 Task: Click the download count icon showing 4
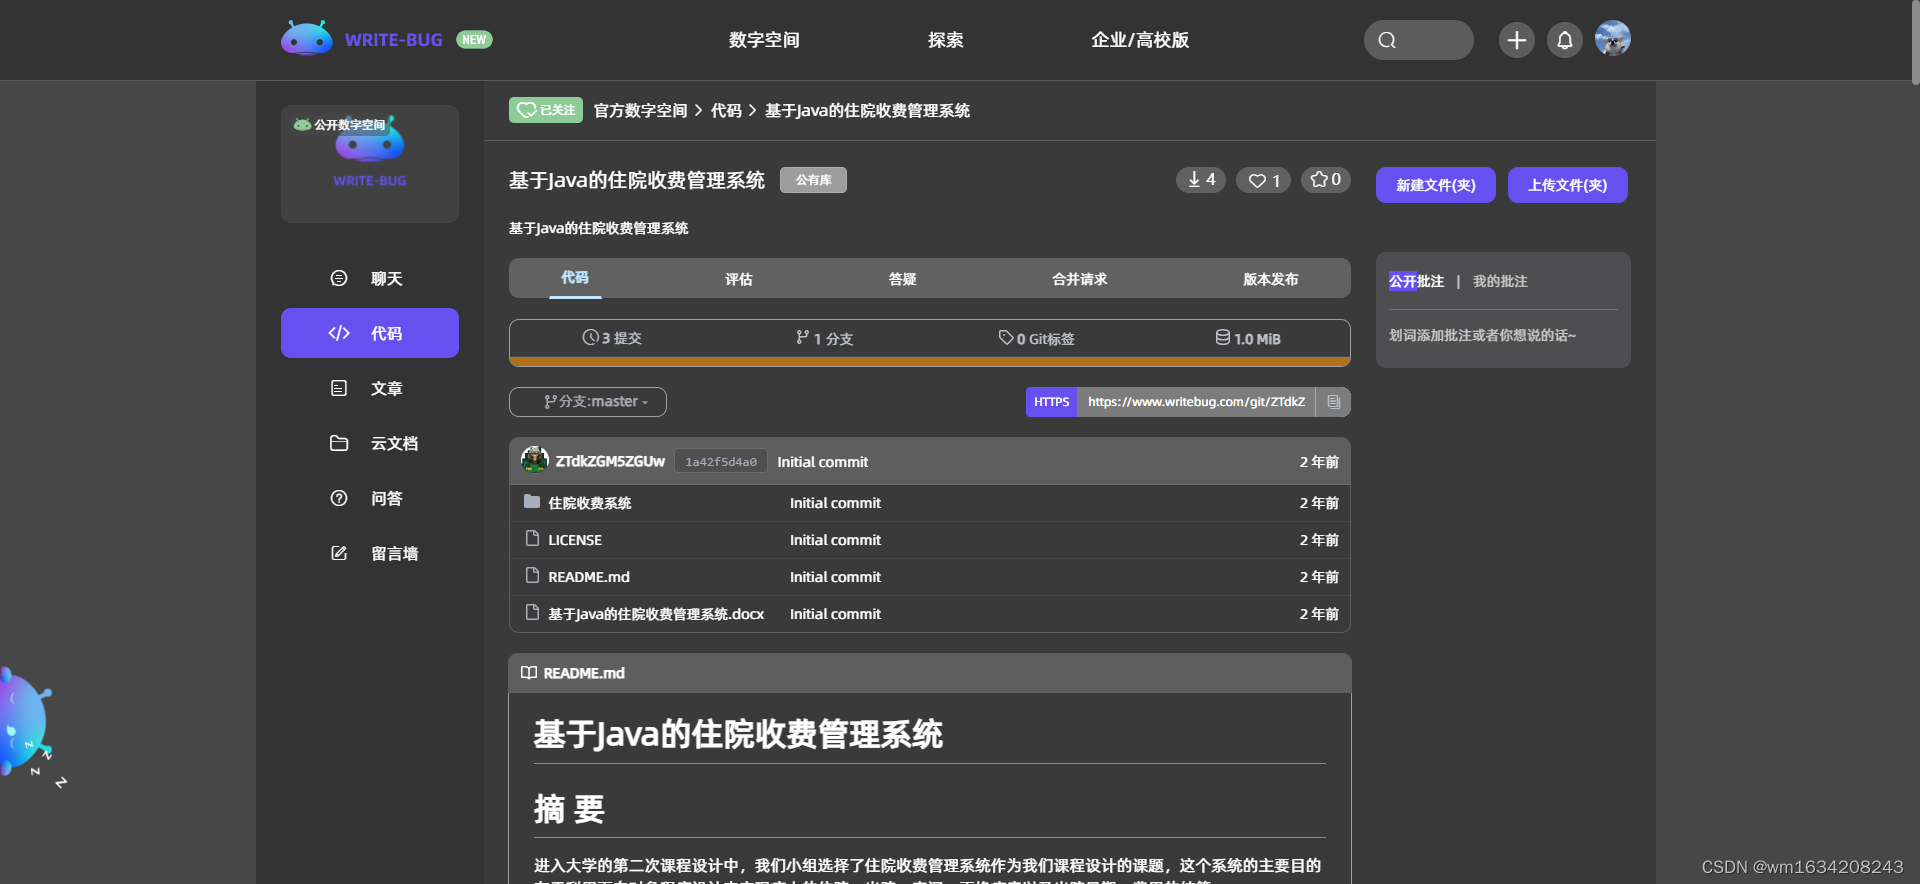[1201, 180]
